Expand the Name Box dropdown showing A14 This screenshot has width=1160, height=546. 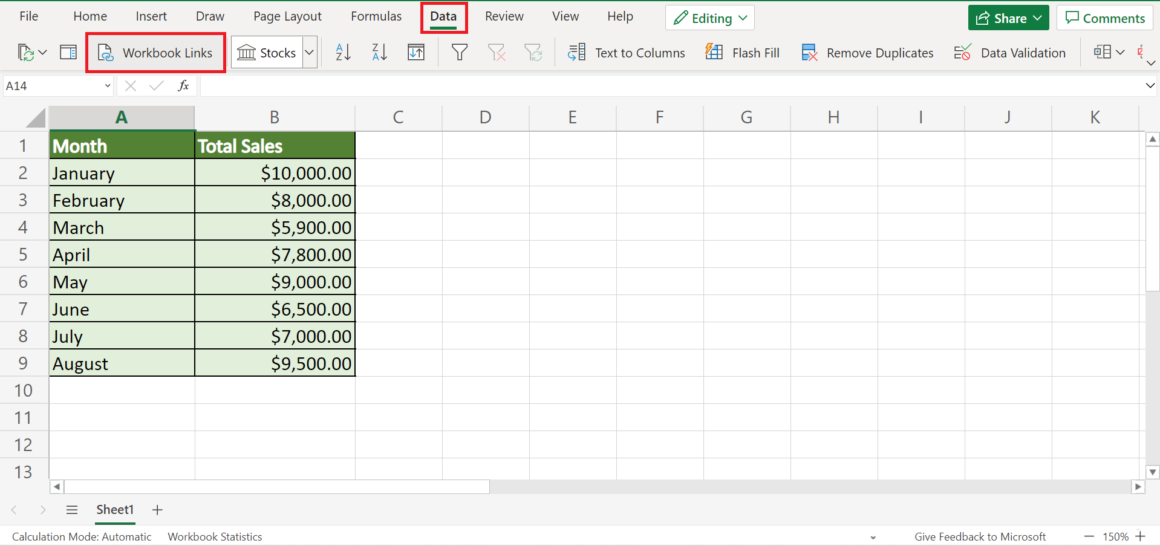[107, 86]
